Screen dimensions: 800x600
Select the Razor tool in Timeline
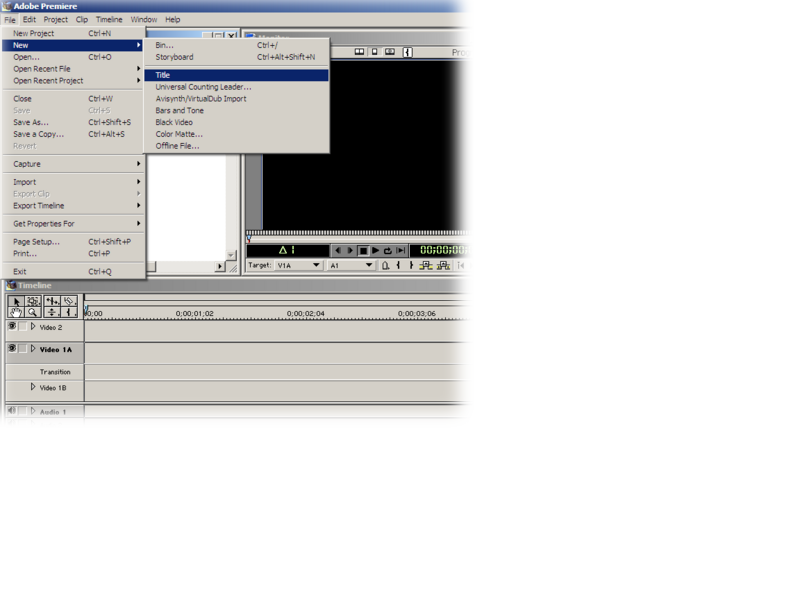(68, 301)
